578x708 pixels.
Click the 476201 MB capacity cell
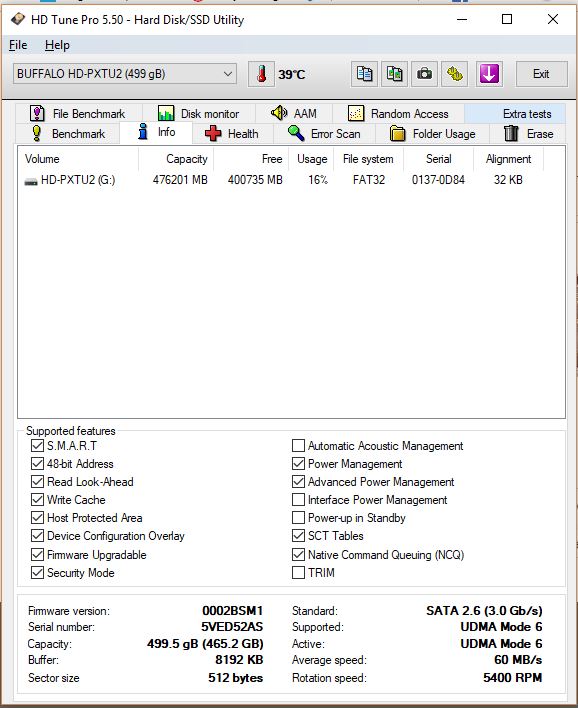180,180
